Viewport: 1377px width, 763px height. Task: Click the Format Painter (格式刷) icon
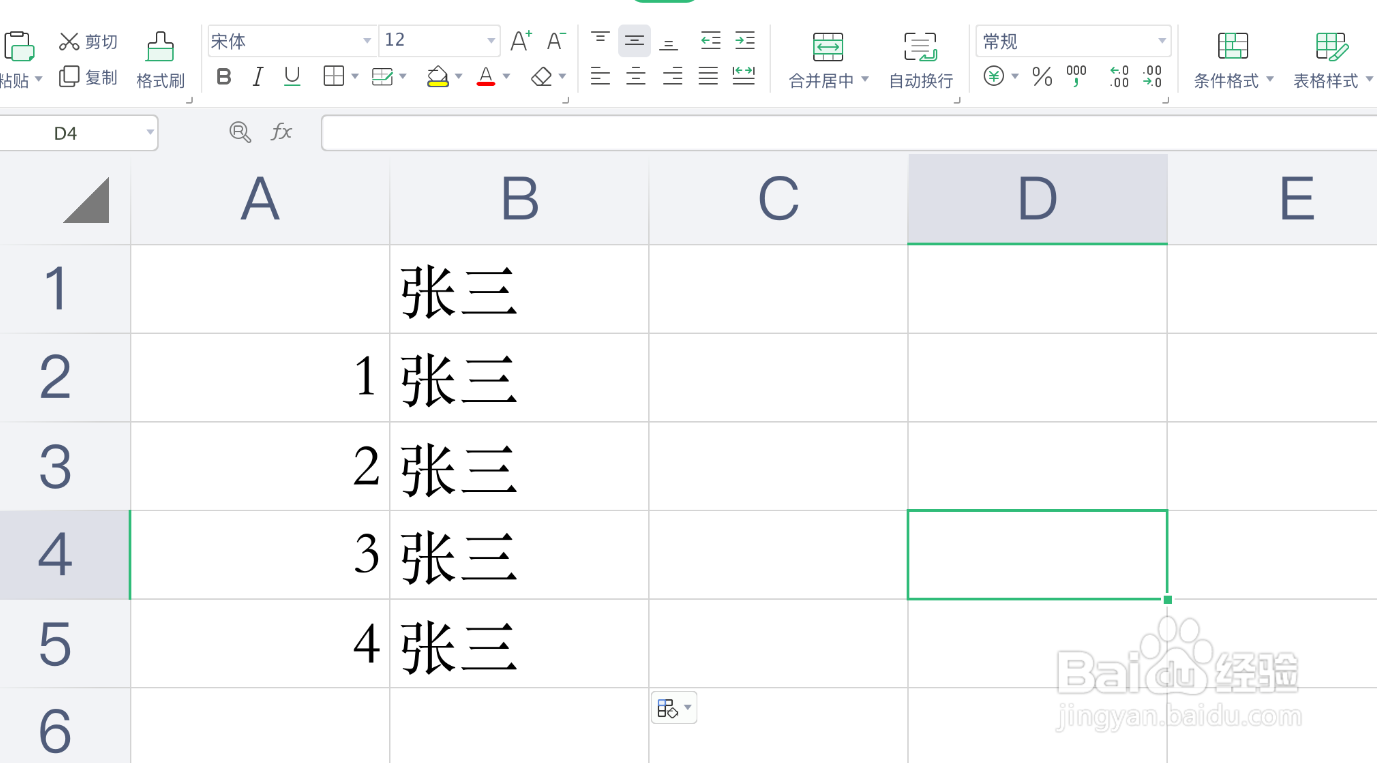tap(160, 47)
